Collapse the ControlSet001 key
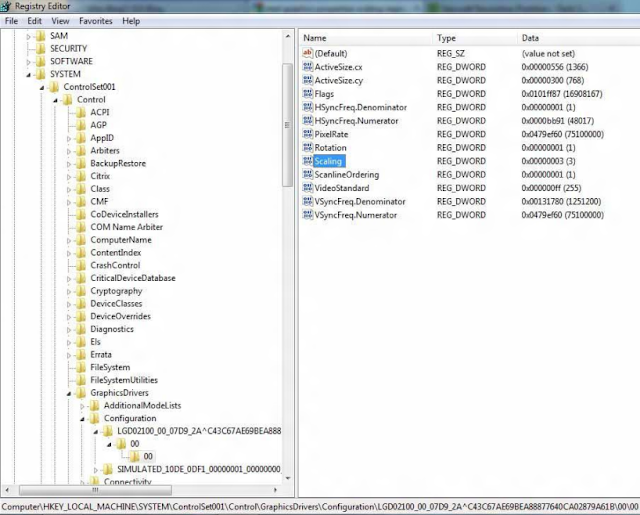 (42, 88)
